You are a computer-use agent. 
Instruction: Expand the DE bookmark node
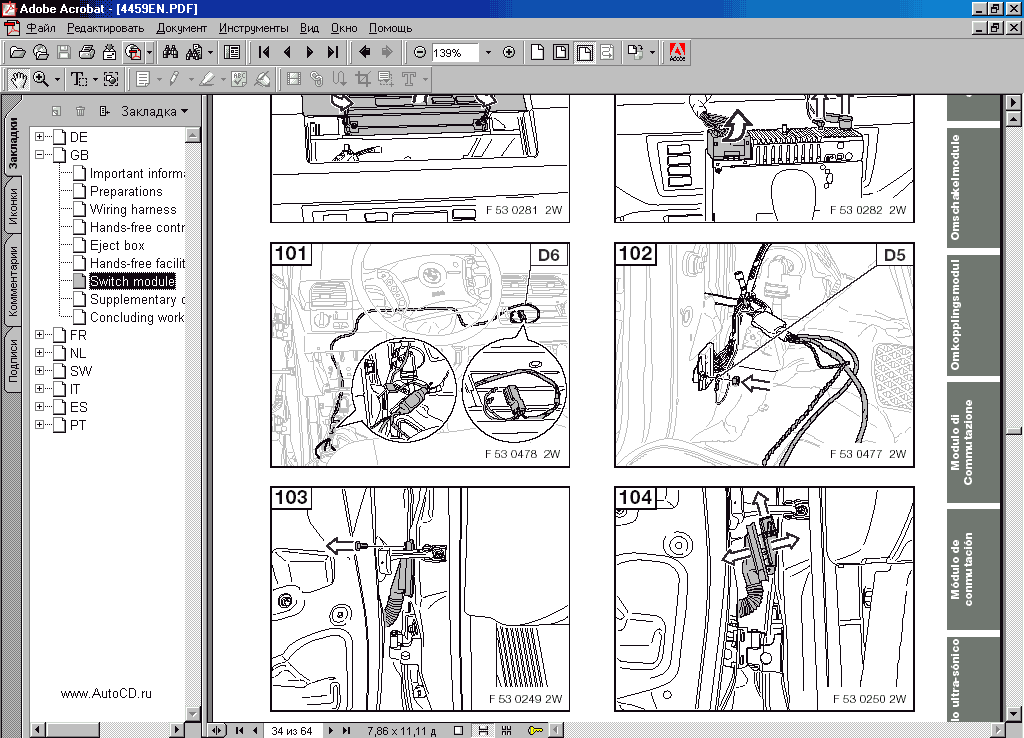click(39, 136)
